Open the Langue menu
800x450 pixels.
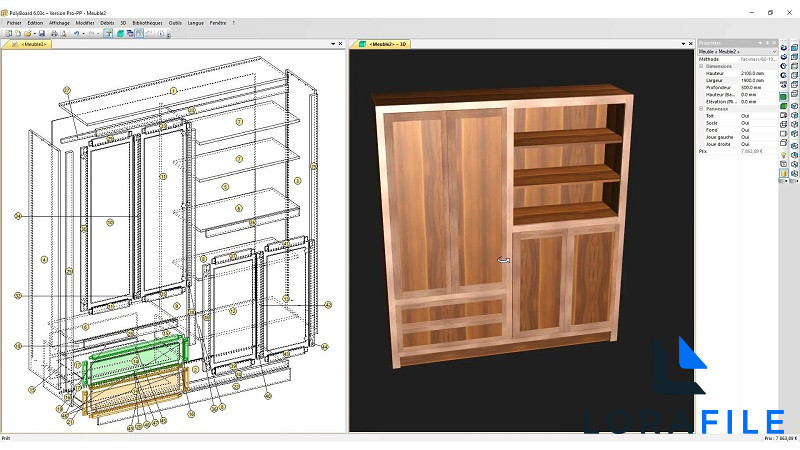point(196,23)
